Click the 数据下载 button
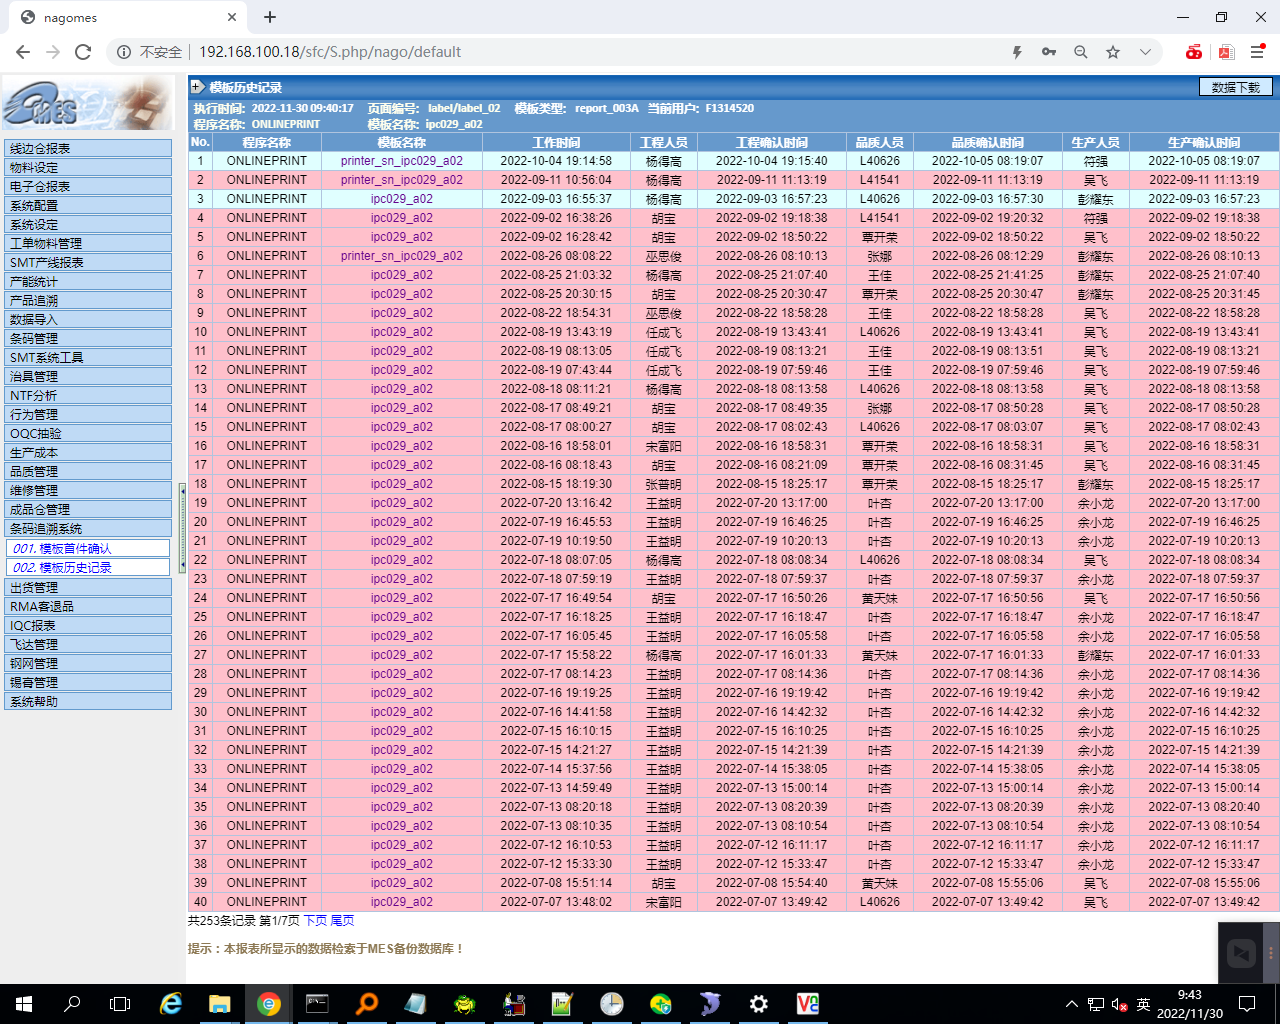The image size is (1280, 1024). [x=1235, y=87]
